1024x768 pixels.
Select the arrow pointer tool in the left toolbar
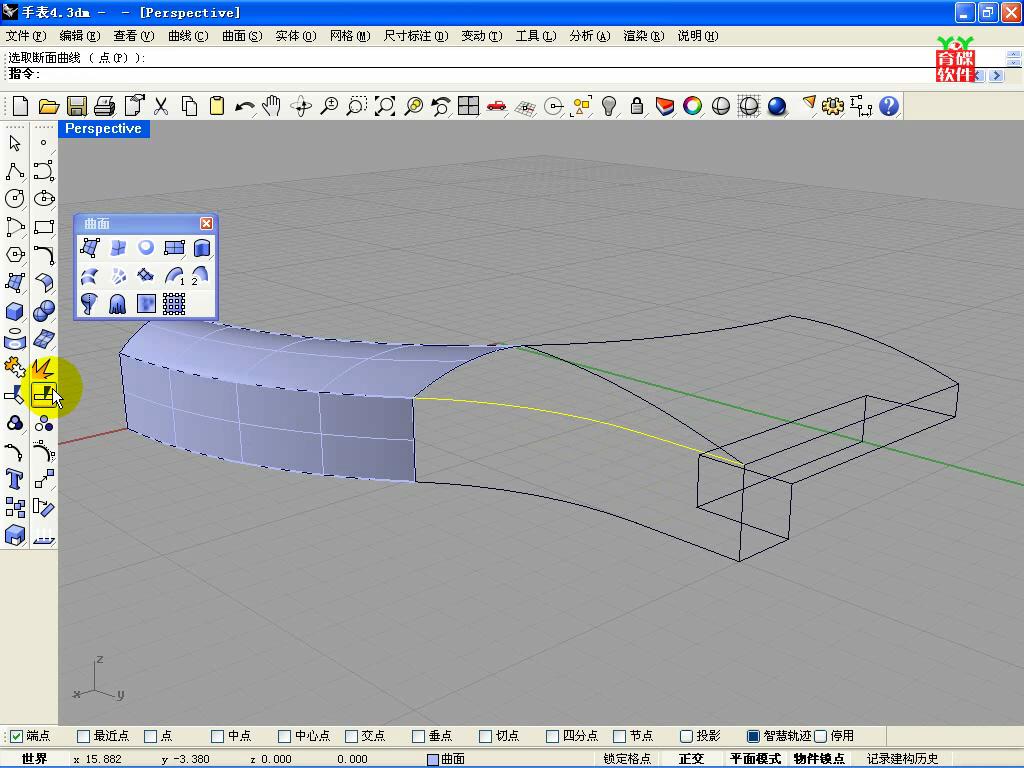[14, 143]
